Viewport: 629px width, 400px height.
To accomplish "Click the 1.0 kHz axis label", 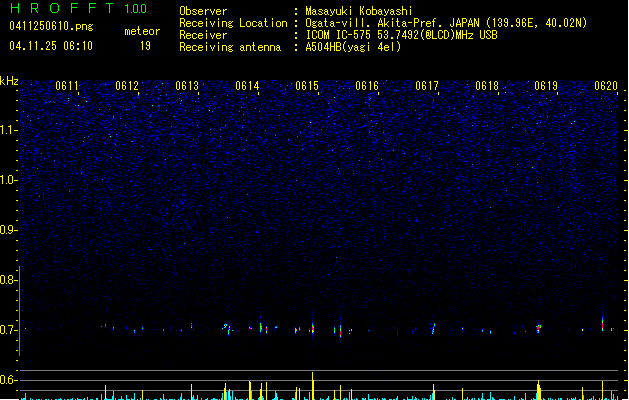I will (9, 180).
